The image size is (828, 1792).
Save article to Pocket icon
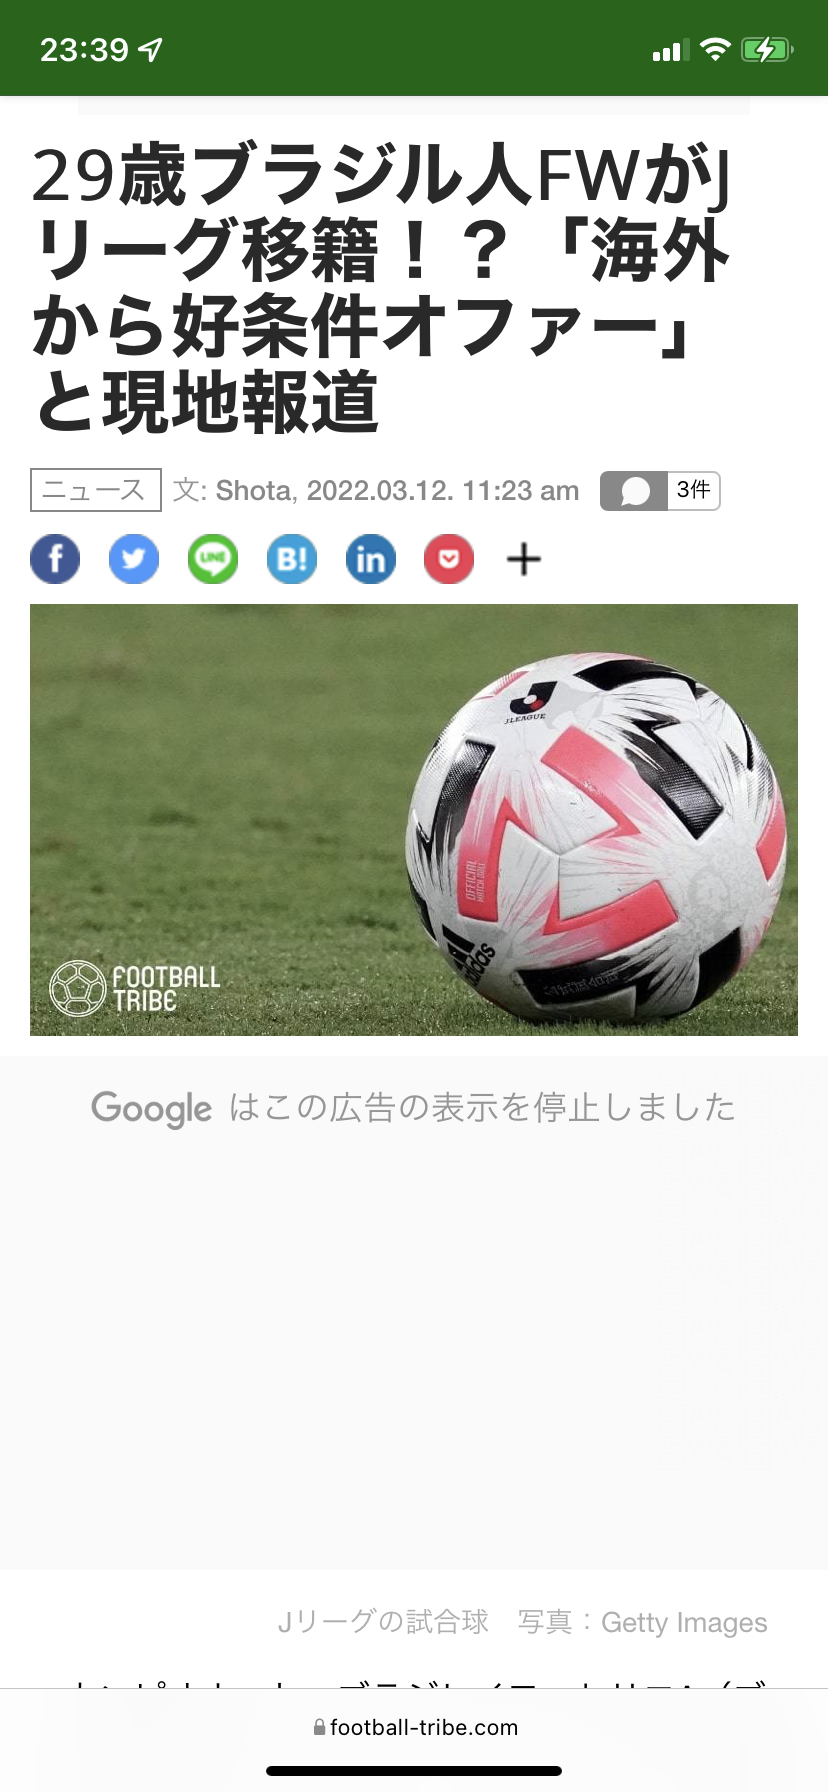pos(449,559)
